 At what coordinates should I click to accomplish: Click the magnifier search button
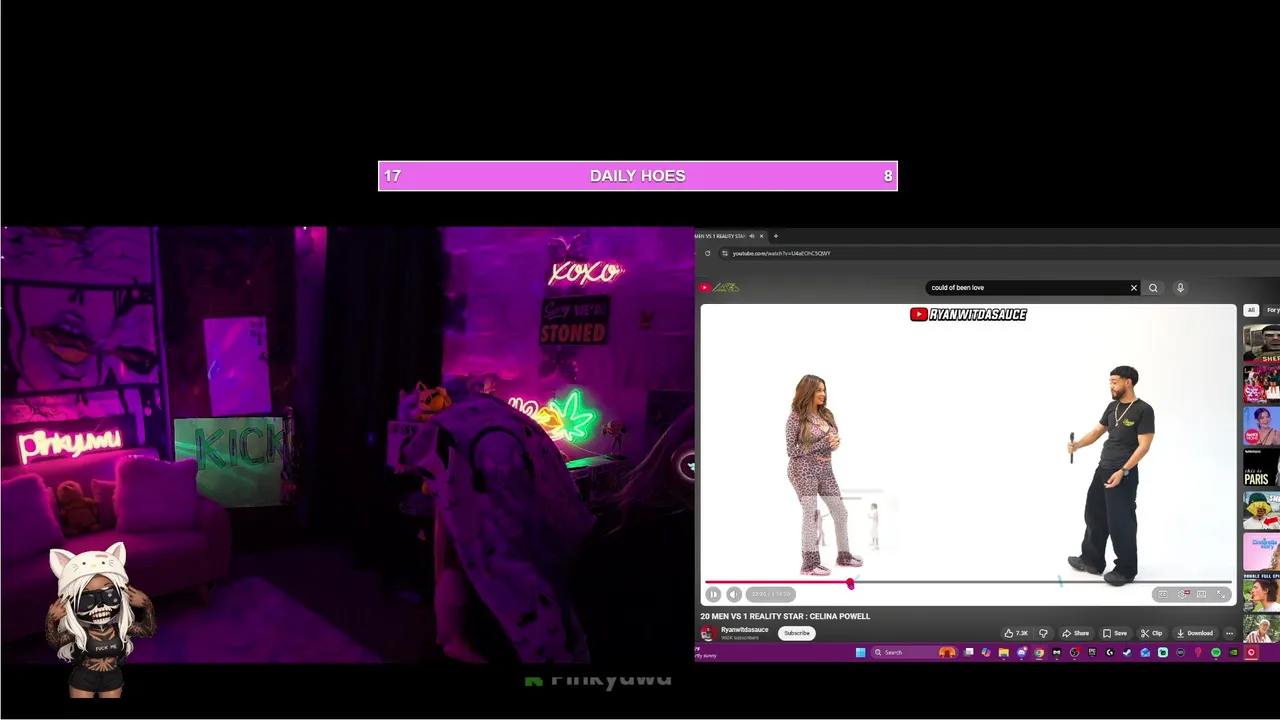1153,287
